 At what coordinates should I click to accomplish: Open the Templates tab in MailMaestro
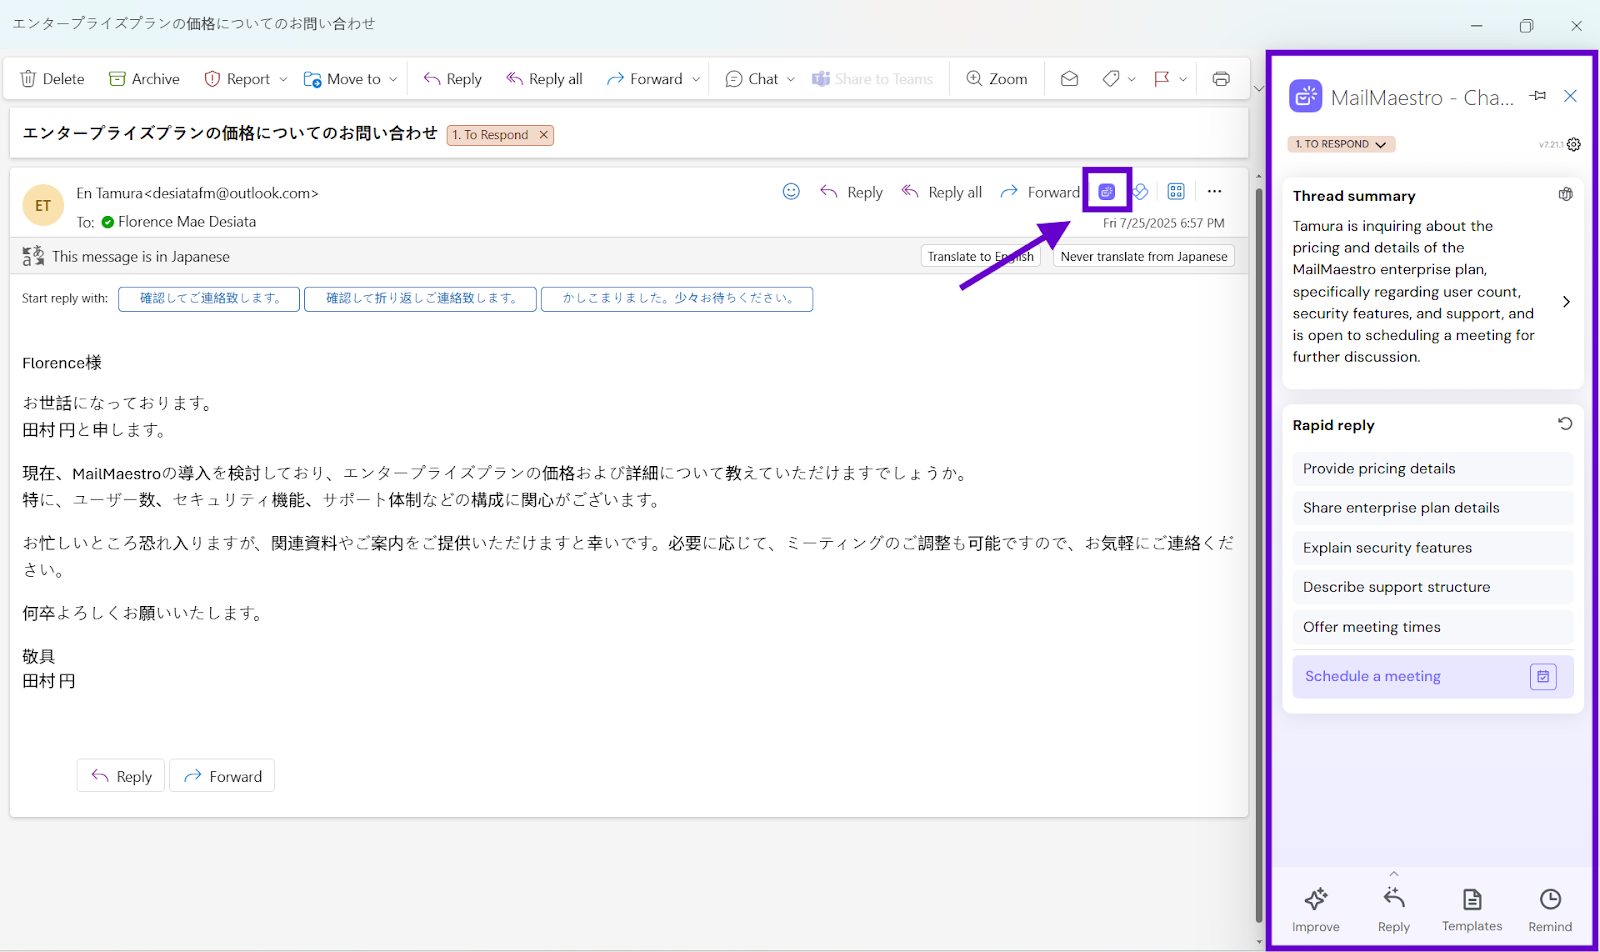tap(1472, 909)
